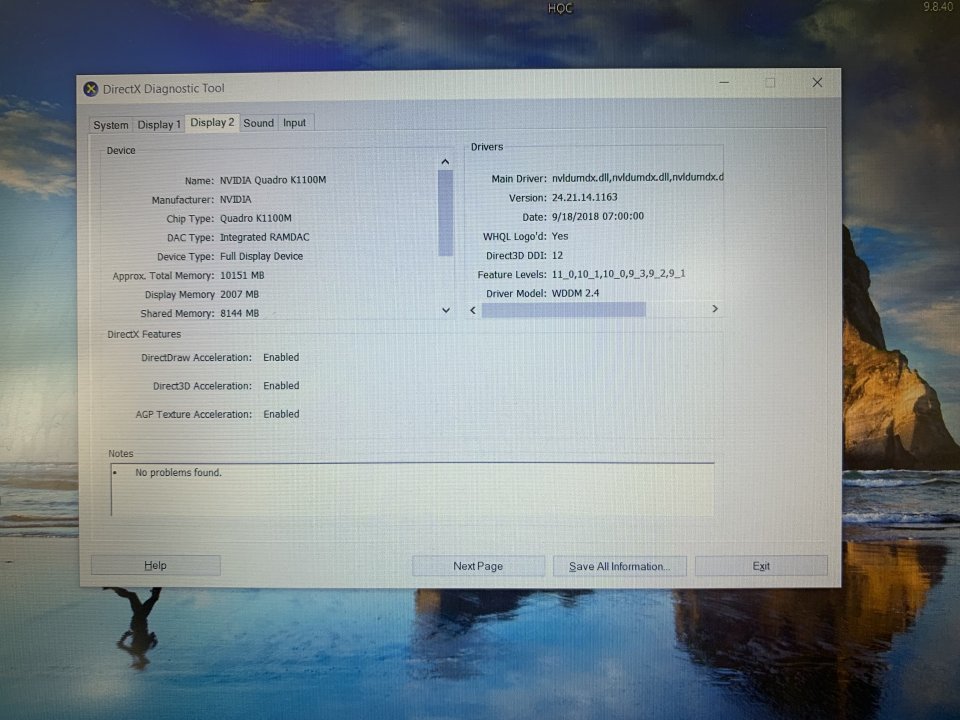Click Save All Information button

coord(619,566)
